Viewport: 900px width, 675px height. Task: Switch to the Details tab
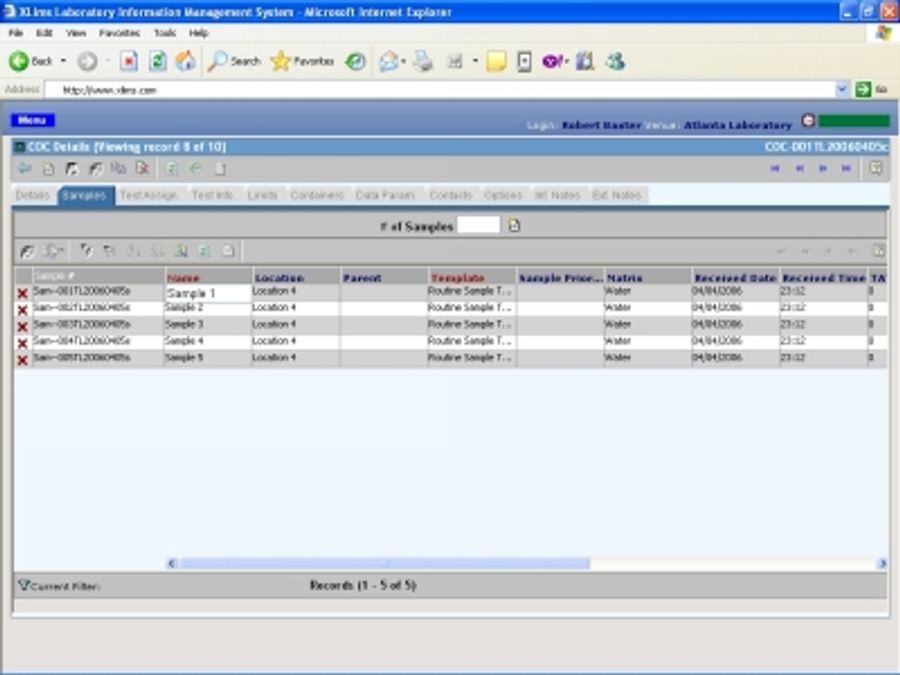pyautogui.click(x=33, y=195)
